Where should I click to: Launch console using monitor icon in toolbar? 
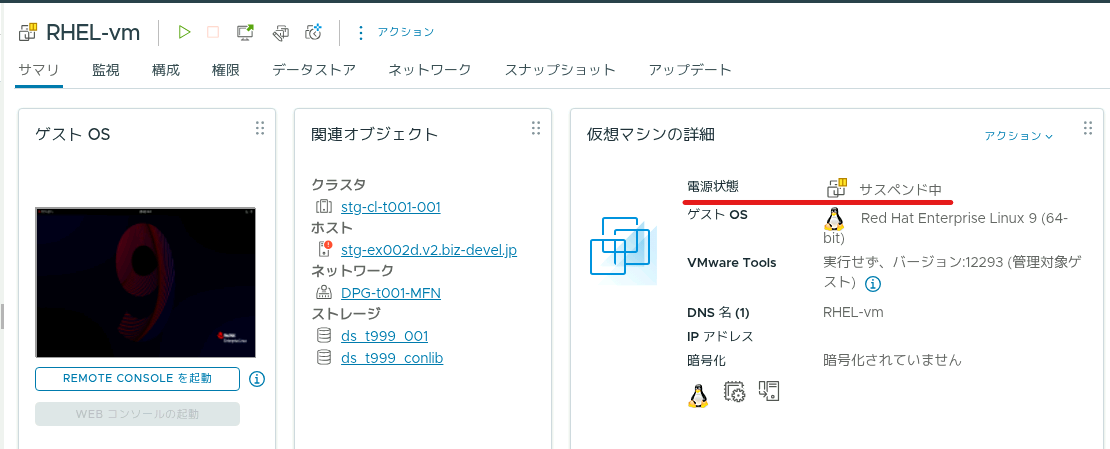(246, 32)
